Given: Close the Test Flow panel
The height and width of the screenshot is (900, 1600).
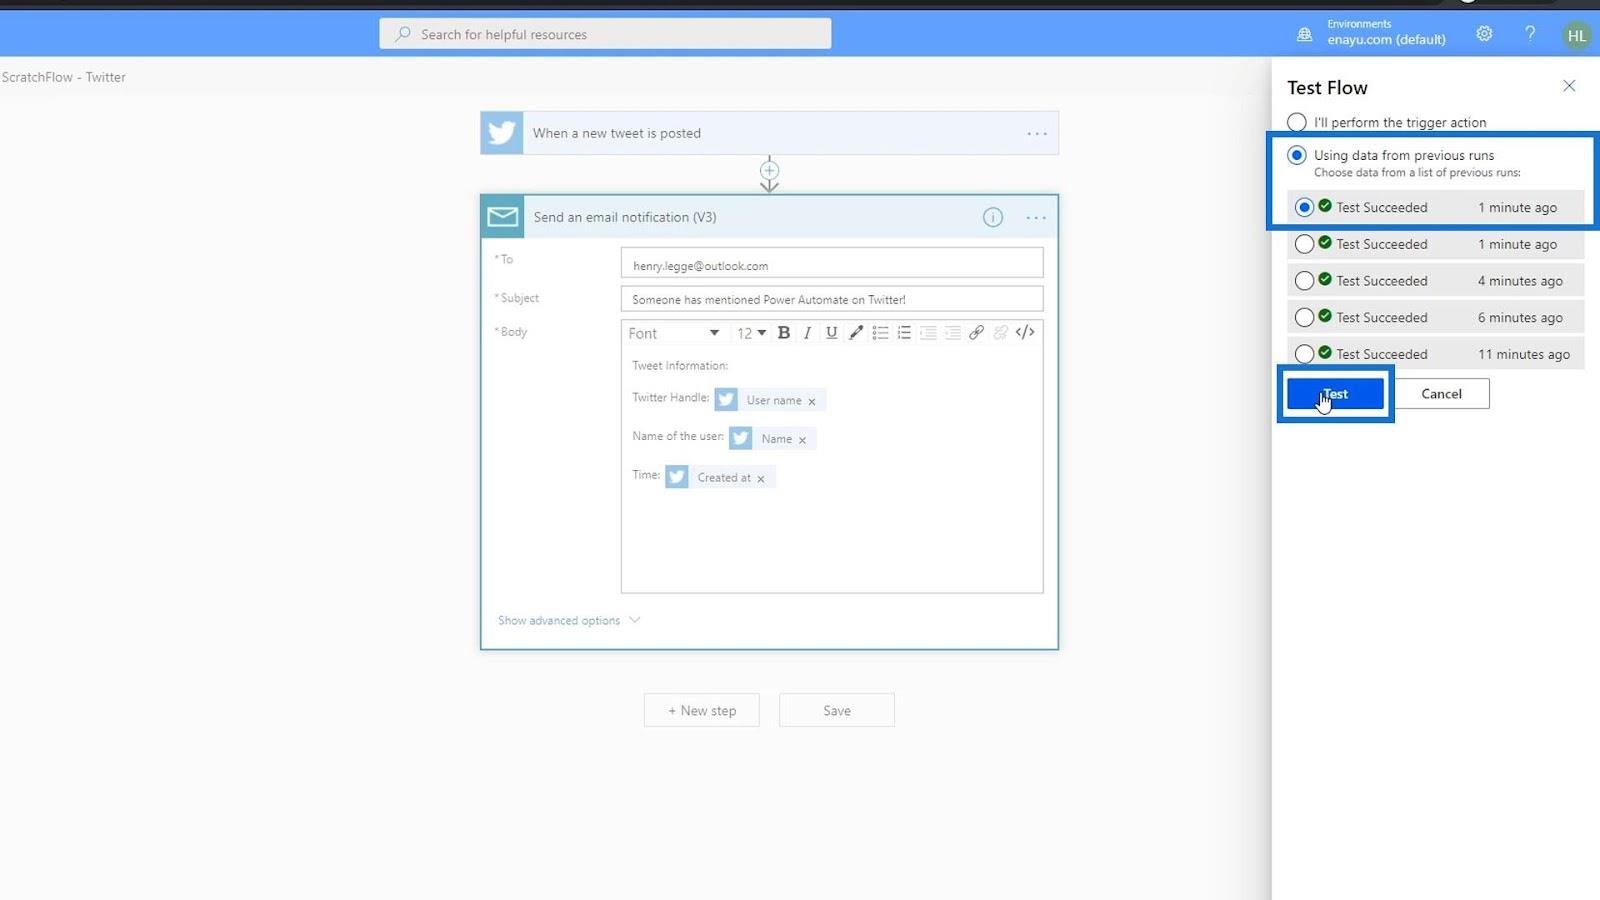Looking at the screenshot, I should tap(1569, 86).
